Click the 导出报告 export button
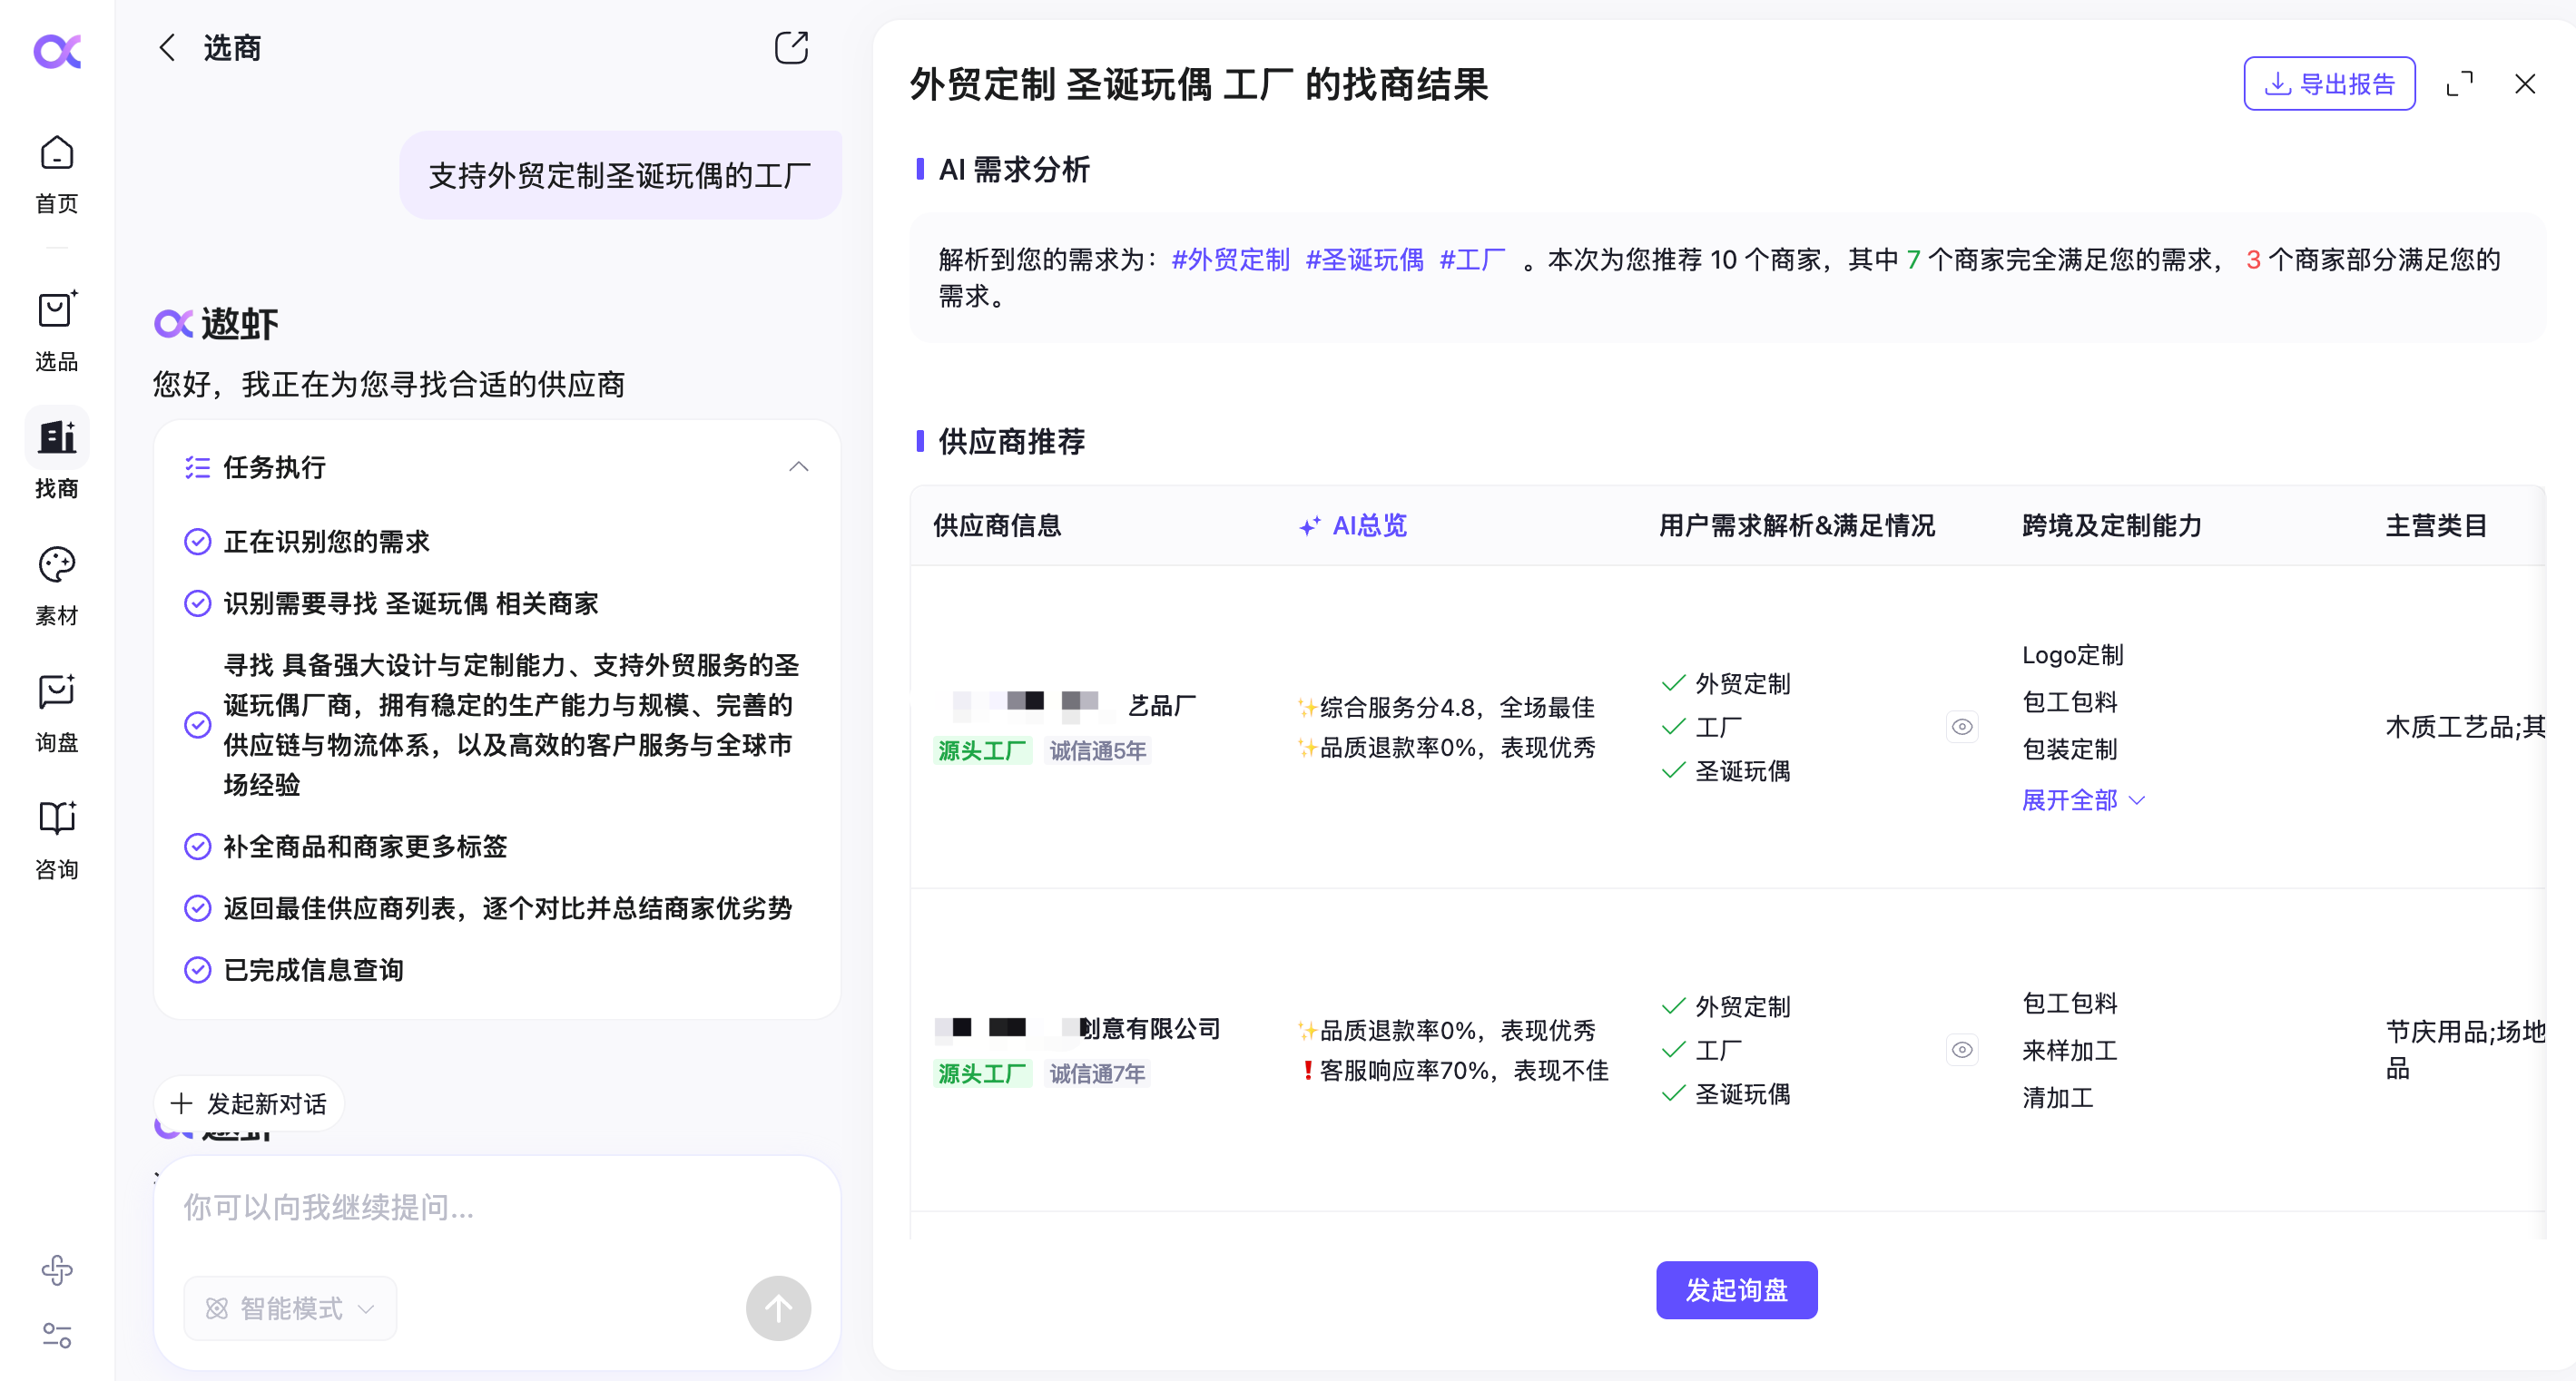The image size is (2576, 1381). pos(2328,84)
